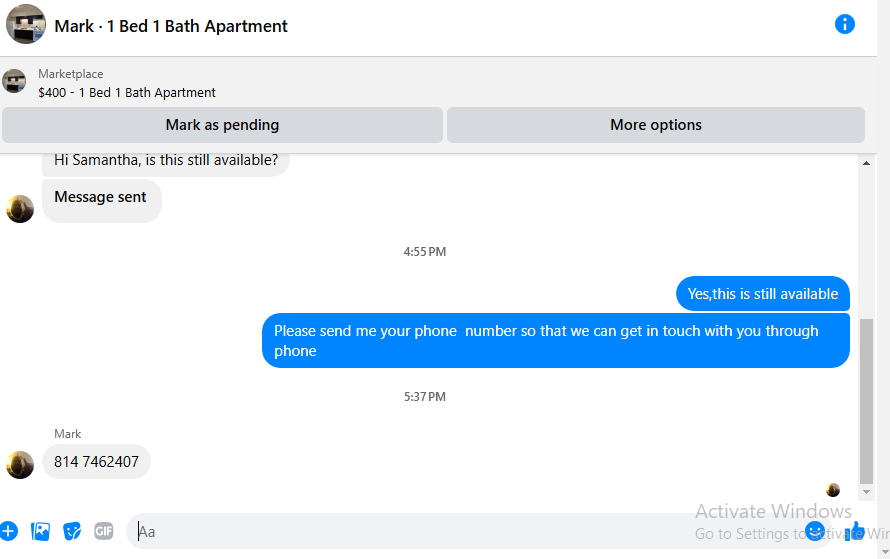This screenshot has height=559, width=890.
Task: Click the $400 - 1 Bed 1 Bath Apartment link
Action: [127, 93]
